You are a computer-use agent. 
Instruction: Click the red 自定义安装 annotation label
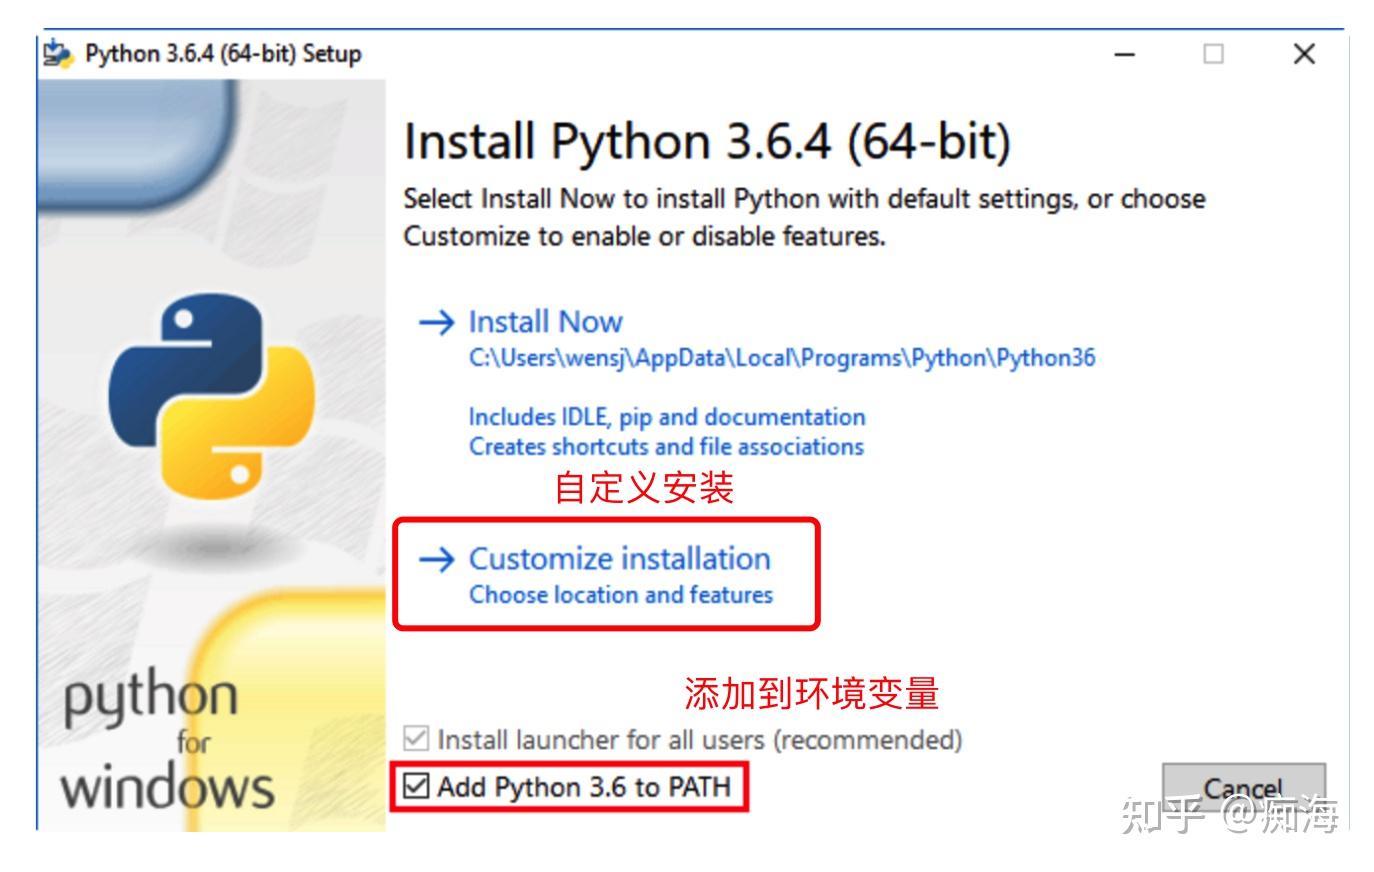click(x=644, y=488)
